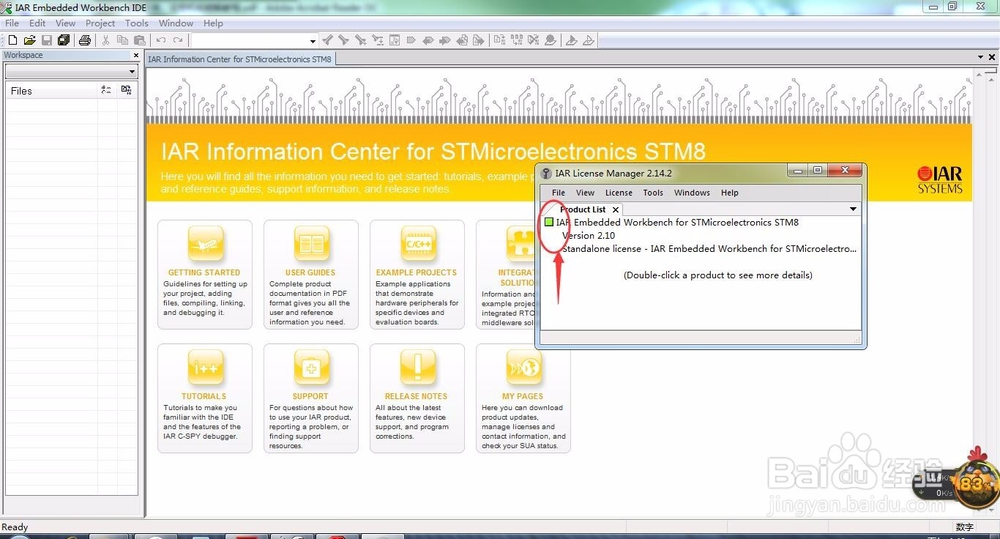Screen dimensions: 1000x539
Task: Open Tools menu in License Manager
Action: [653, 193]
